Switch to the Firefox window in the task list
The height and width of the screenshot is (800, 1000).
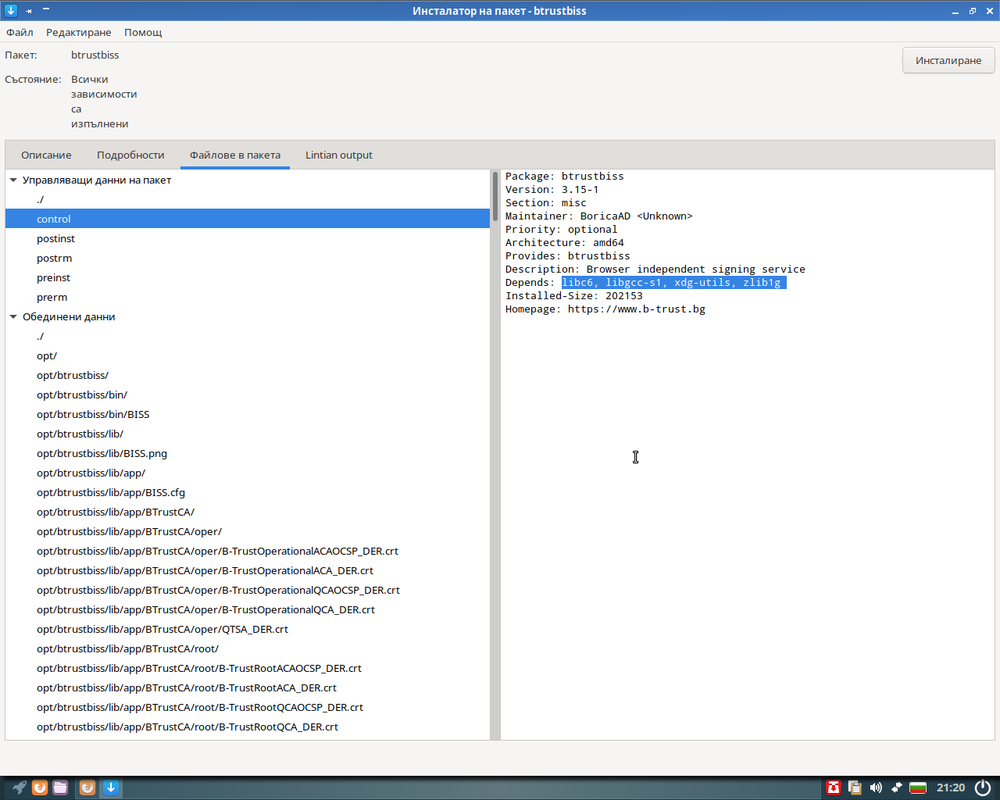click(x=87, y=787)
